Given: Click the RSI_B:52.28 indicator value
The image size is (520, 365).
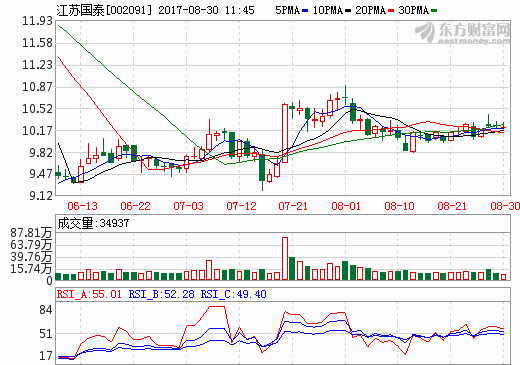Looking at the screenshot, I should tap(161, 294).
